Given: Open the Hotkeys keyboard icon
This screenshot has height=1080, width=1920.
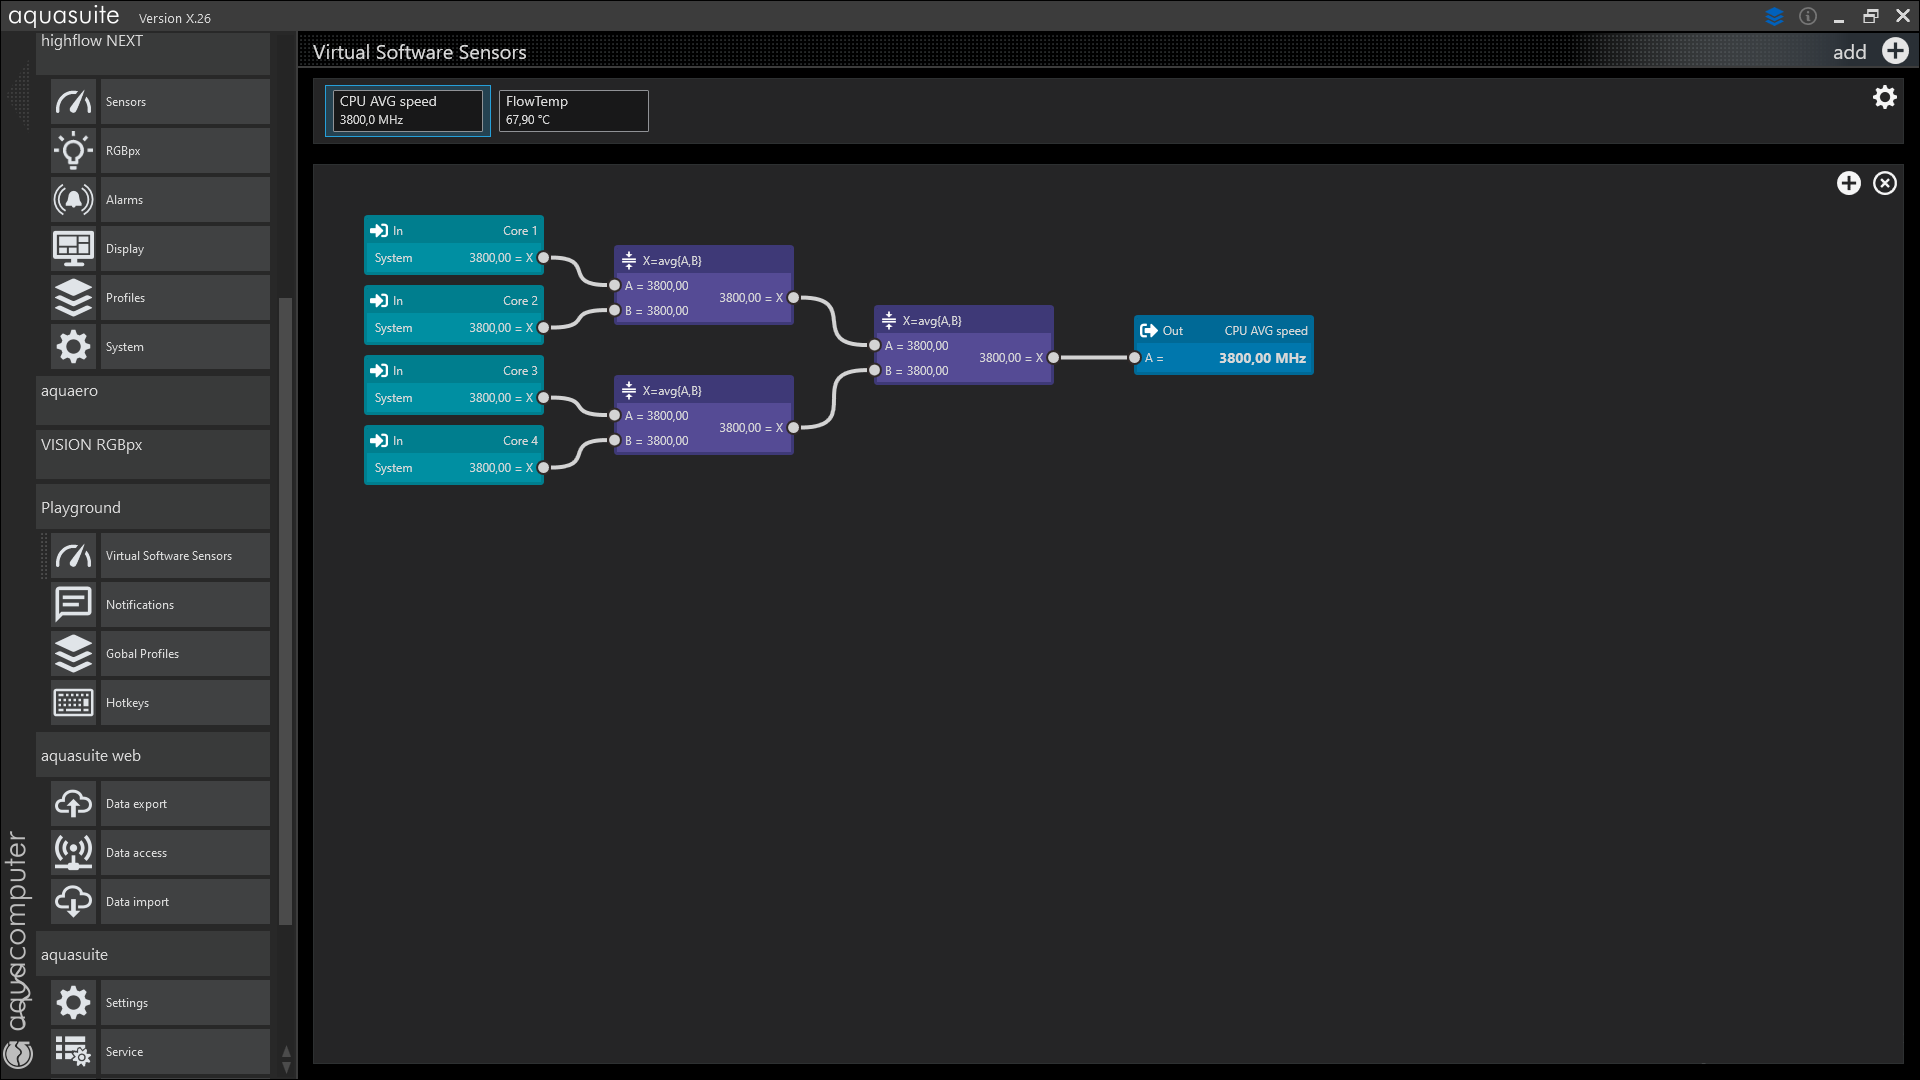Looking at the screenshot, I should 73,703.
